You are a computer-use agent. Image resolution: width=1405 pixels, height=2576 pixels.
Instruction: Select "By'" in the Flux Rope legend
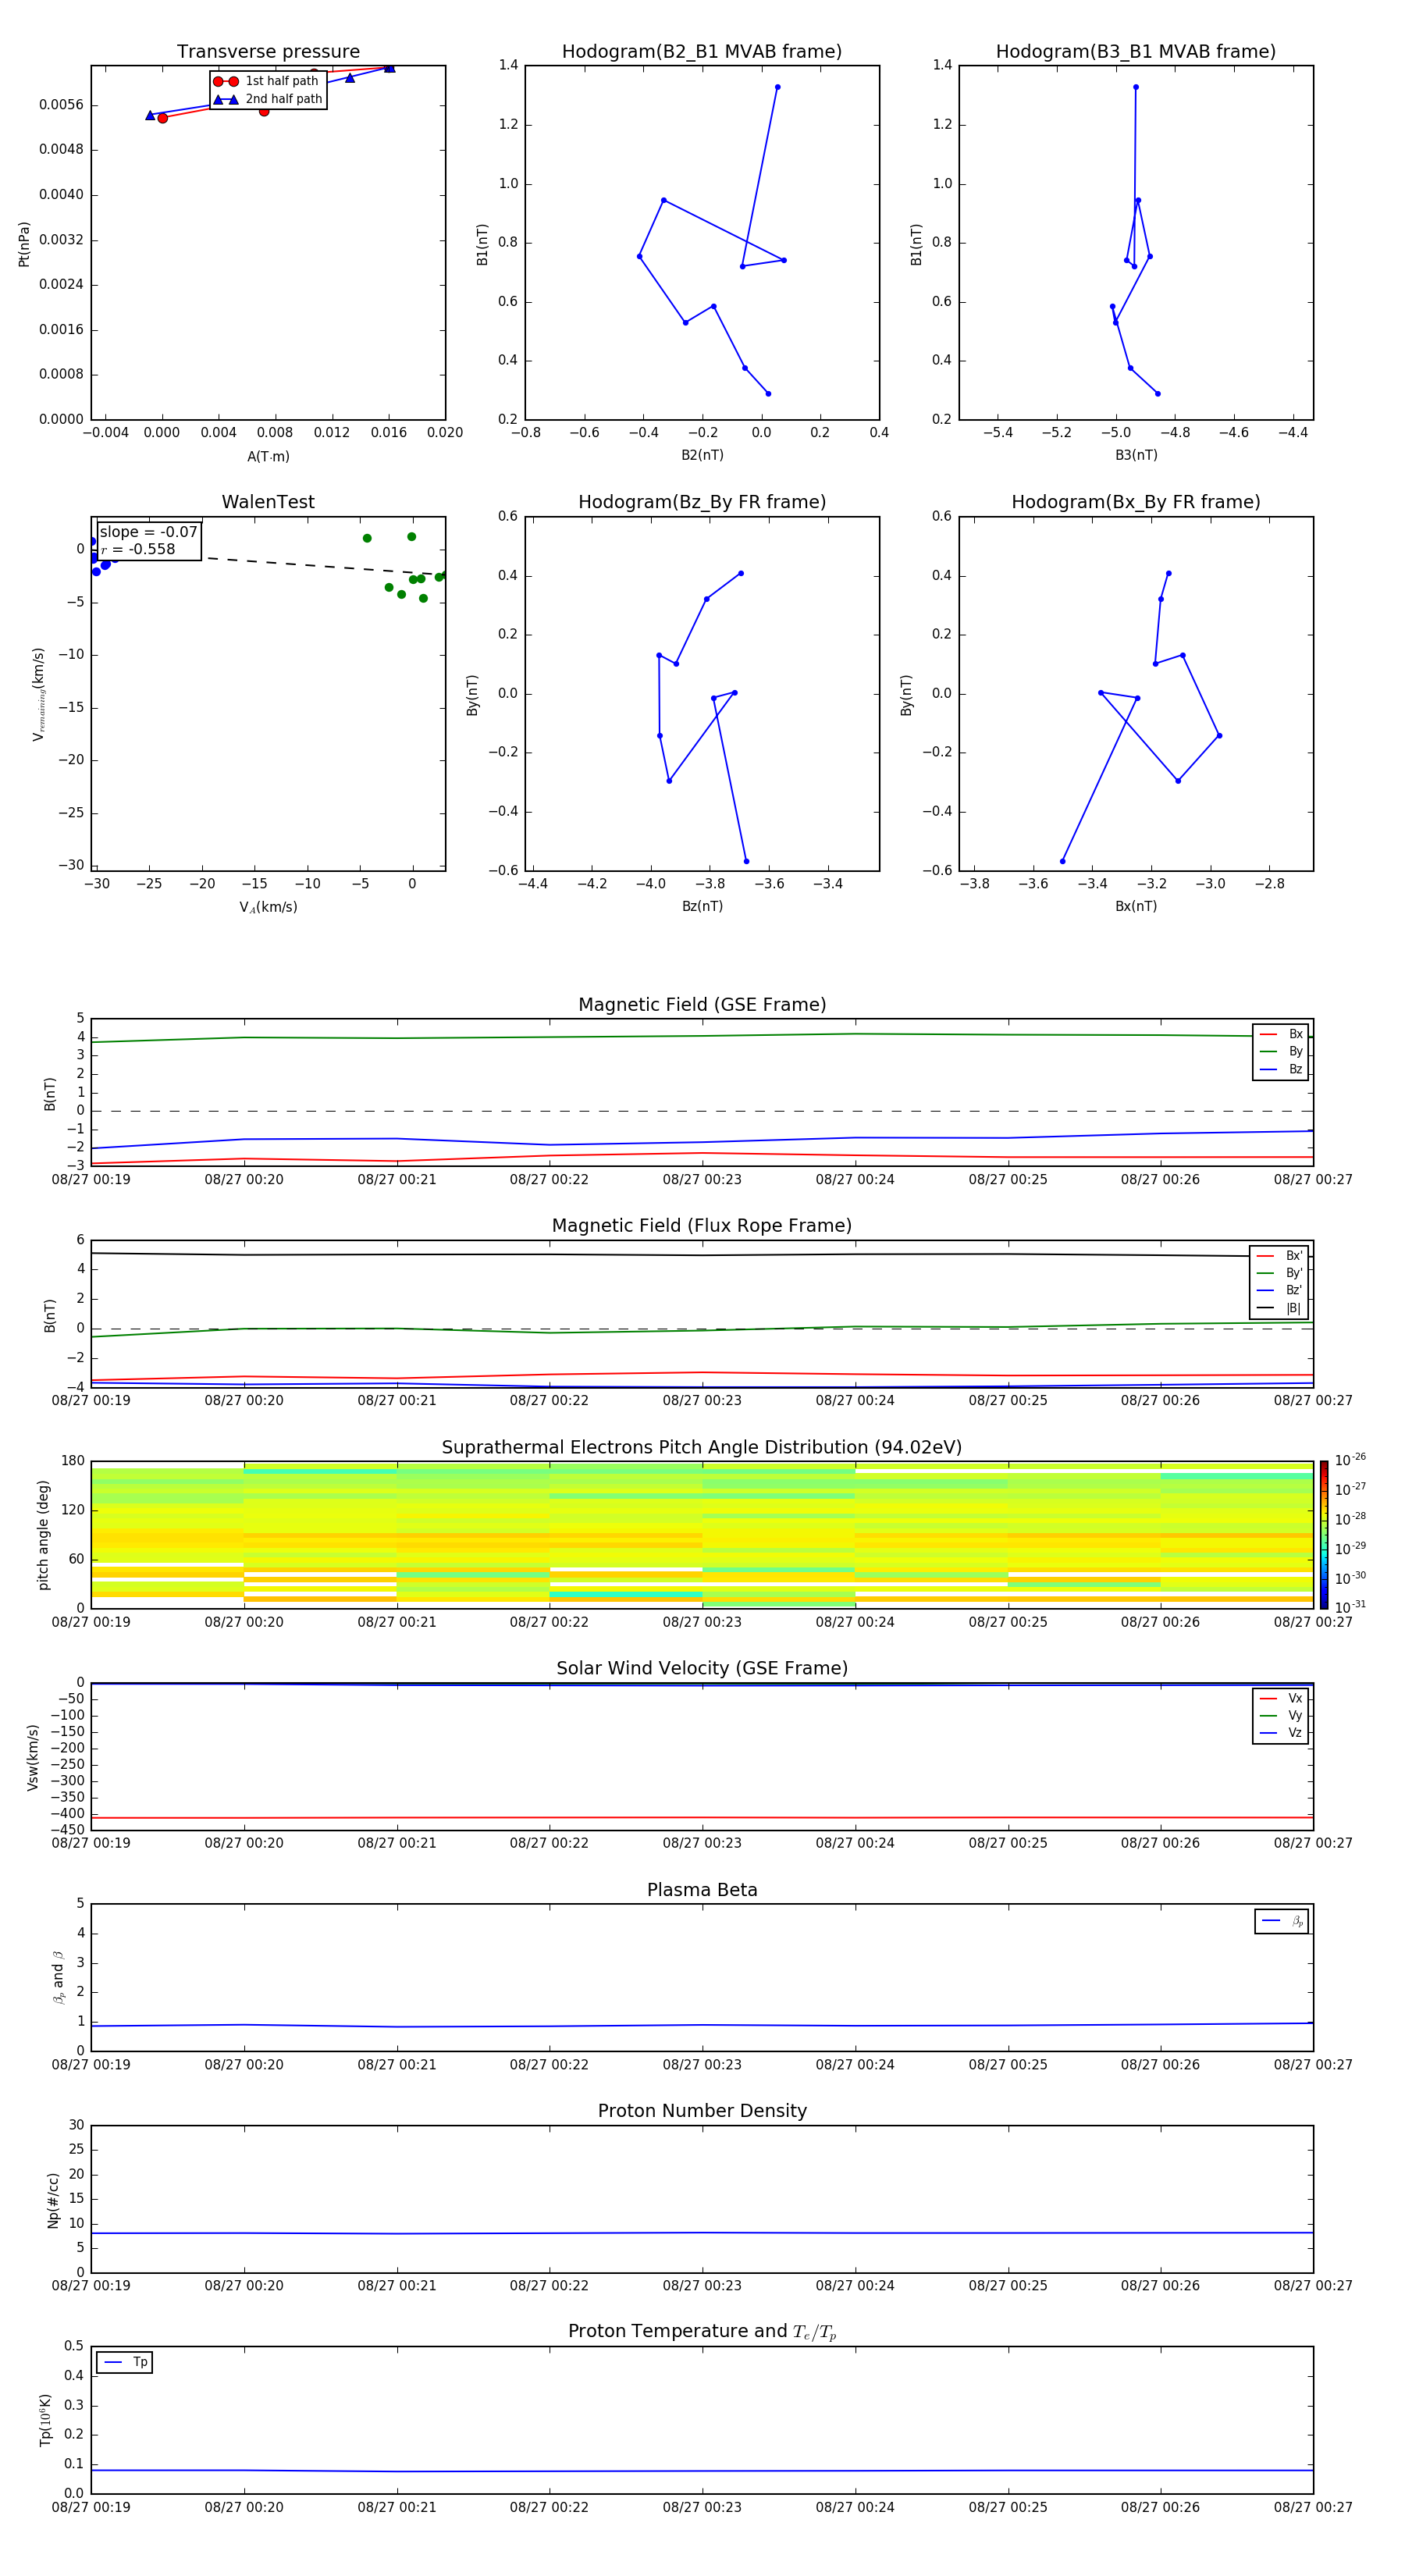1280,1273
